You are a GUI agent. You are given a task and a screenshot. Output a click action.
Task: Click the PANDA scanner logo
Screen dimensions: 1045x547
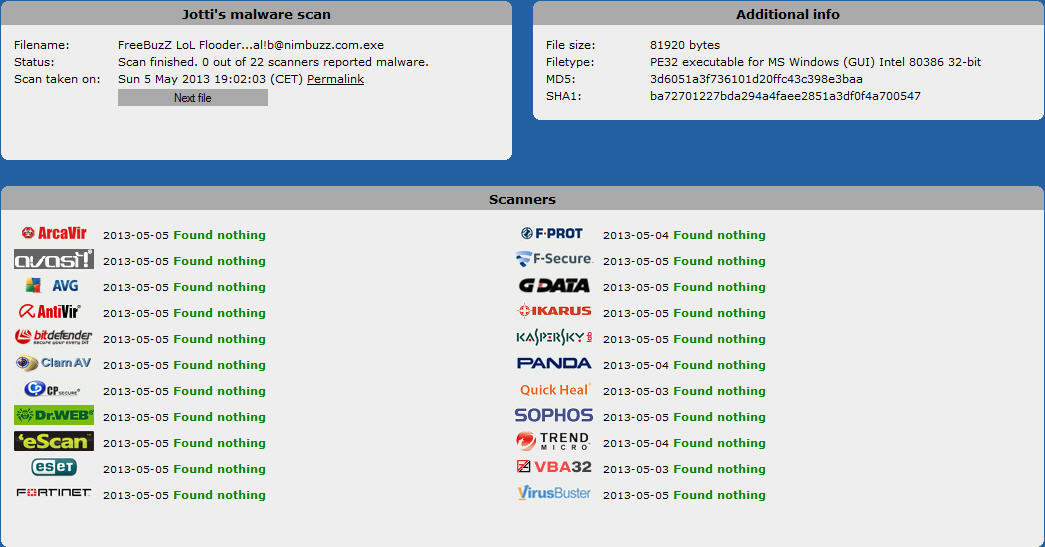(x=554, y=363)
